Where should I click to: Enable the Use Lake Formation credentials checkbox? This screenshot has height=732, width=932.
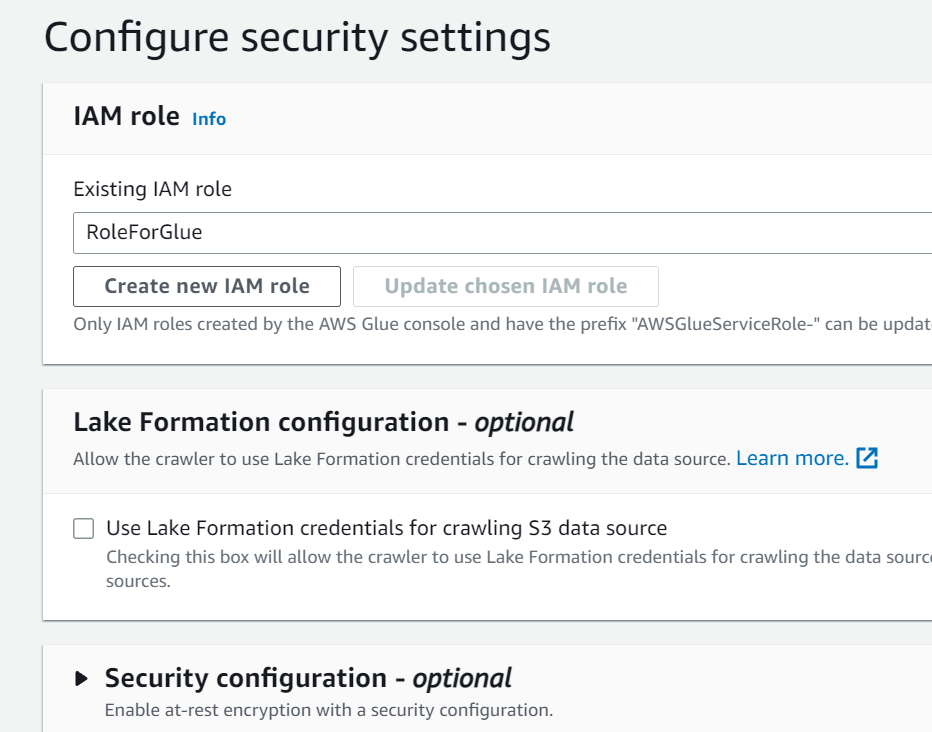tap(84, 528)
